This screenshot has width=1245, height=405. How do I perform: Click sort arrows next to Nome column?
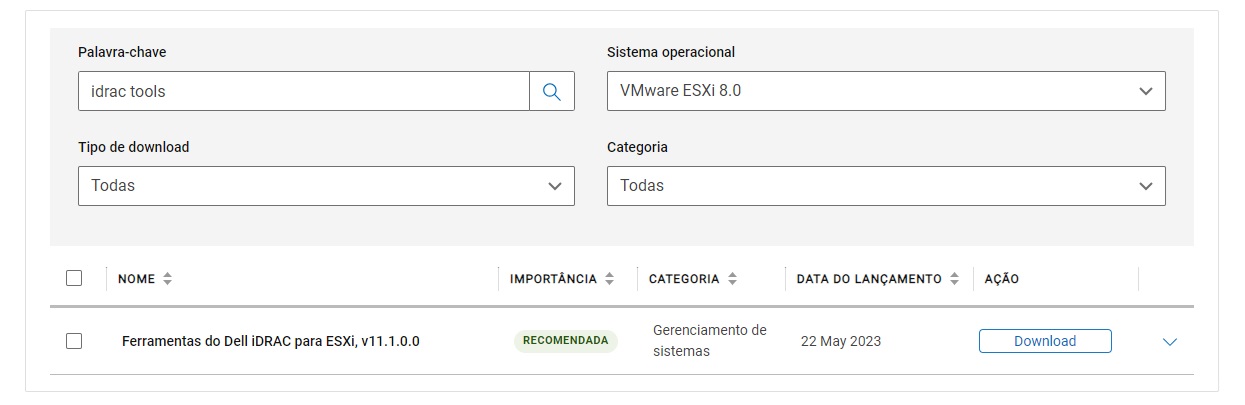tap(167, 279)
